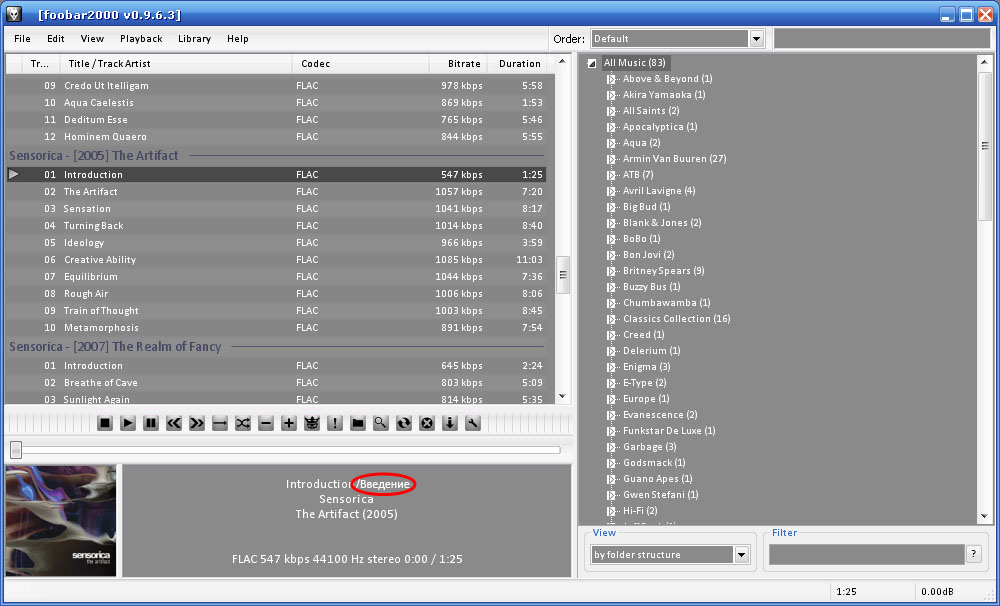Open the Order dropdown list
This screenshot has width=1000, height=606.
756,39
